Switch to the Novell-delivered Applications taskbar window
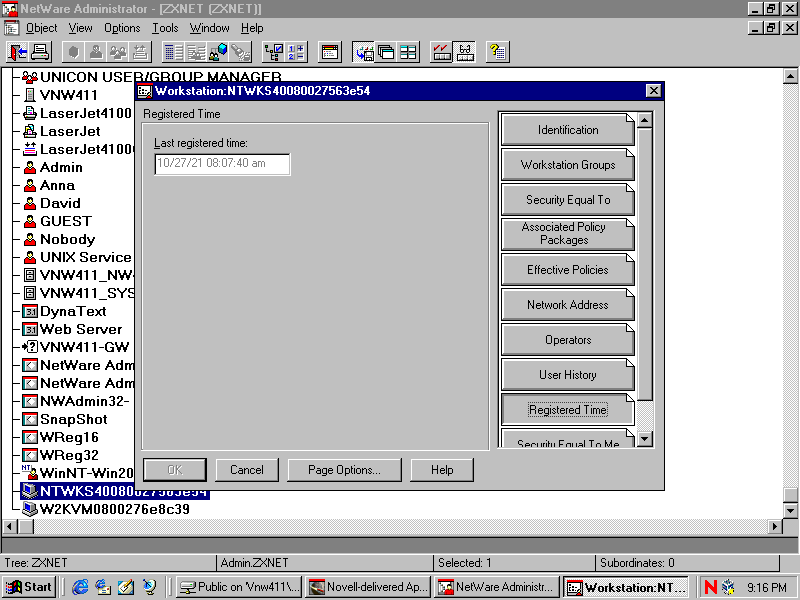800x600 pixels. (x=368, y=587)
